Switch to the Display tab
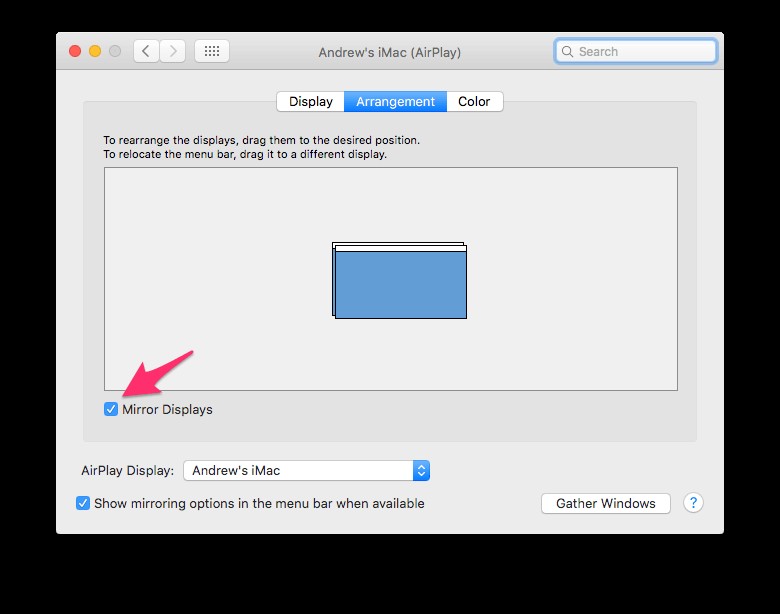This screenshot has height=614, width=780. click(x=310, y=102)
